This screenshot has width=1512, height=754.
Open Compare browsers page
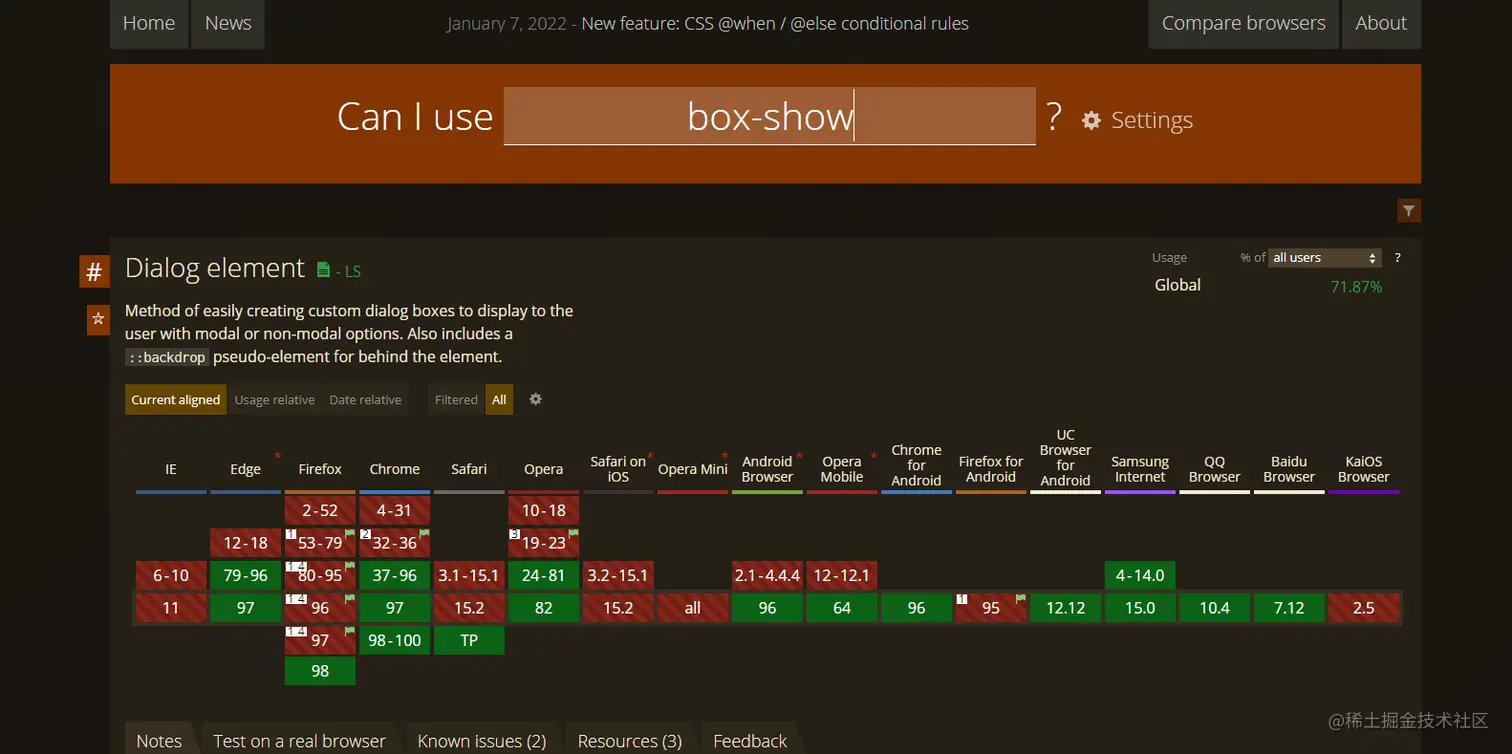click(x=1244, y=23)
